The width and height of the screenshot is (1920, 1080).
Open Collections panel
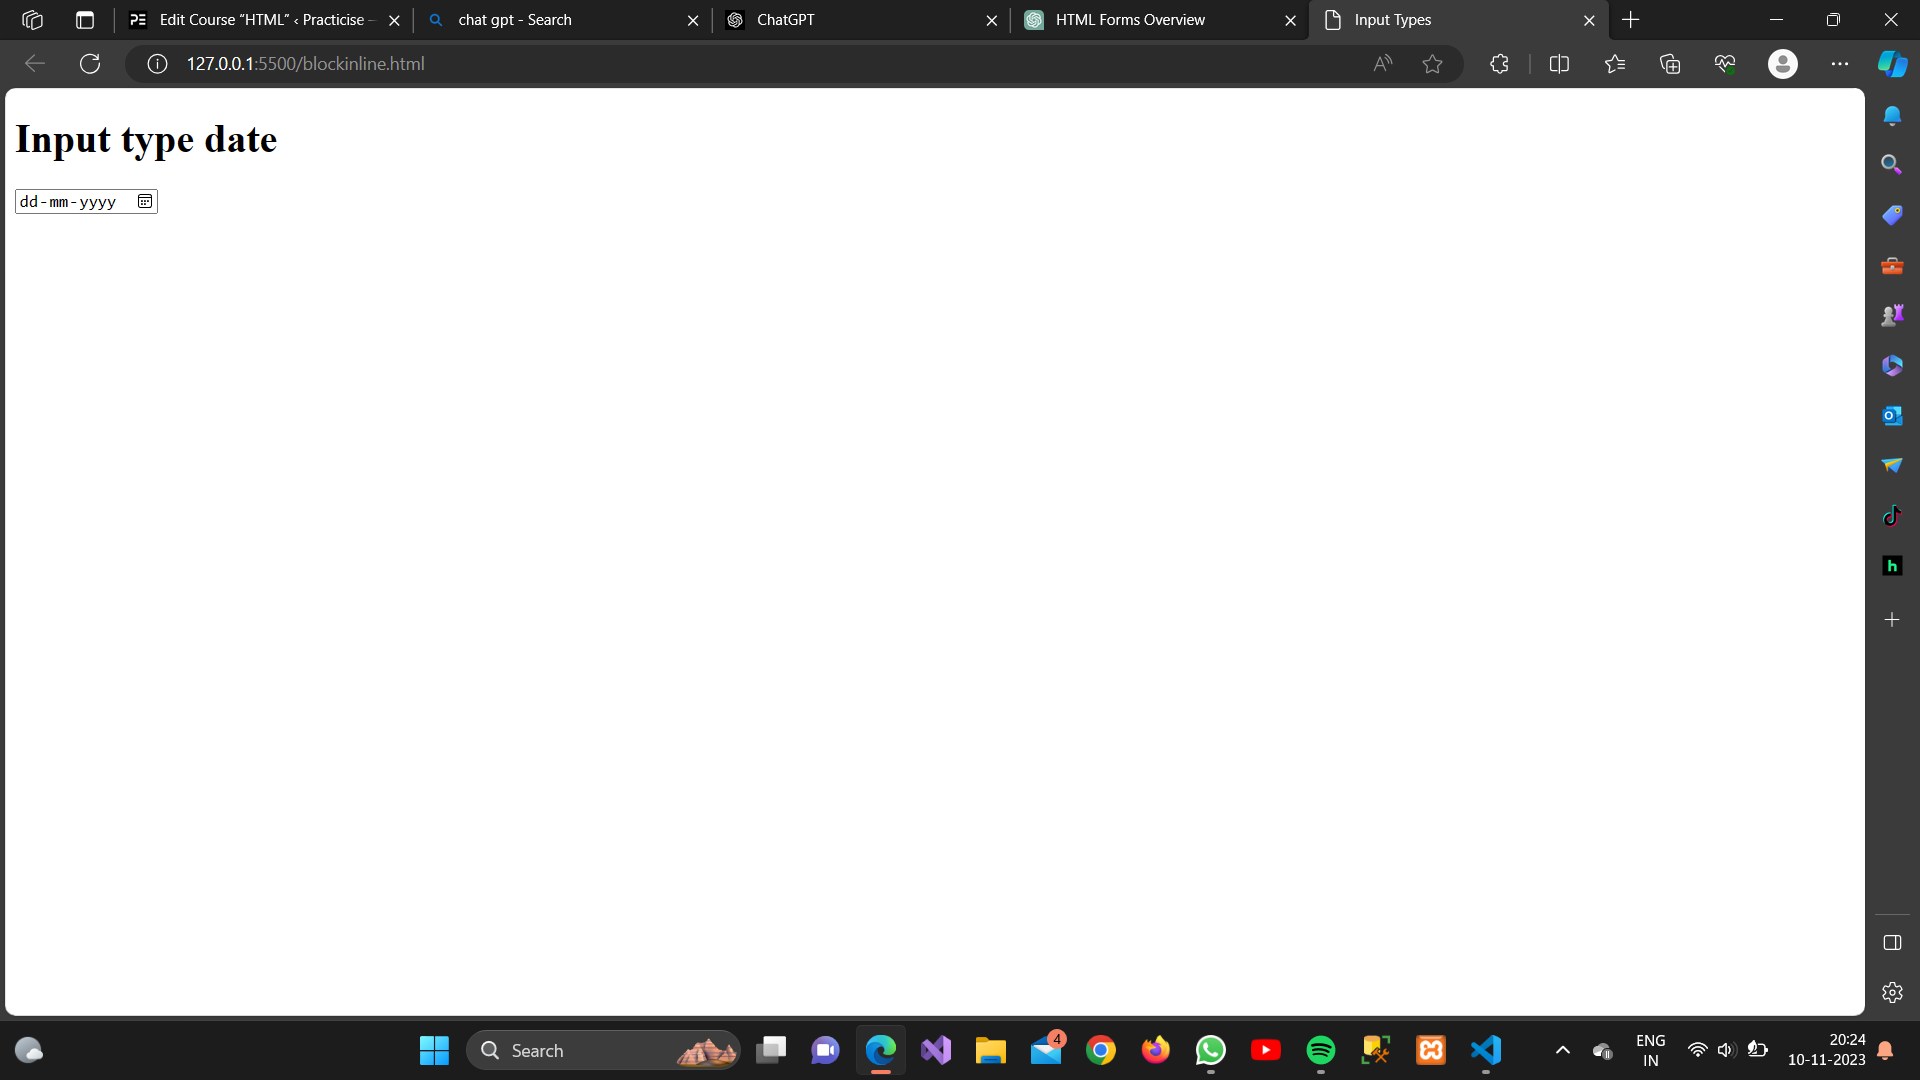tap(1670, 64)
